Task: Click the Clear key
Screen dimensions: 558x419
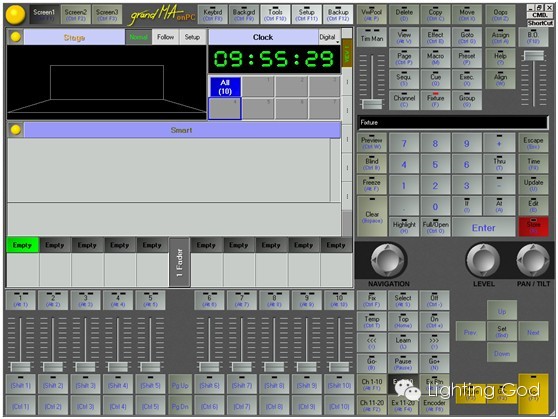Action: pyautogui.click(x=372, y=216)
